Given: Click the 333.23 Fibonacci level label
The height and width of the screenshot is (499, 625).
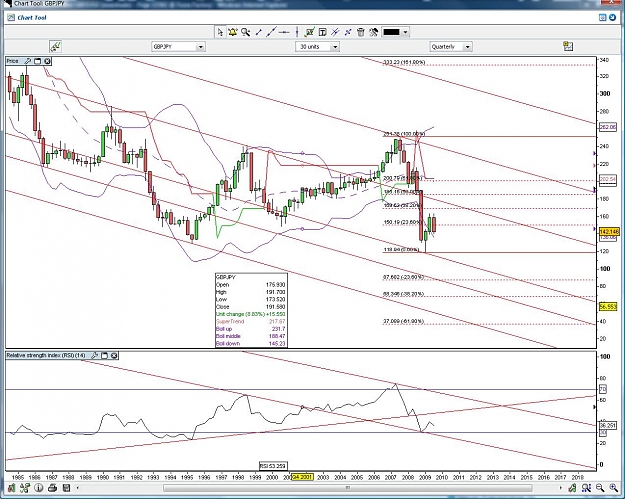Looking at the screenshot, I should coord(404,62).
